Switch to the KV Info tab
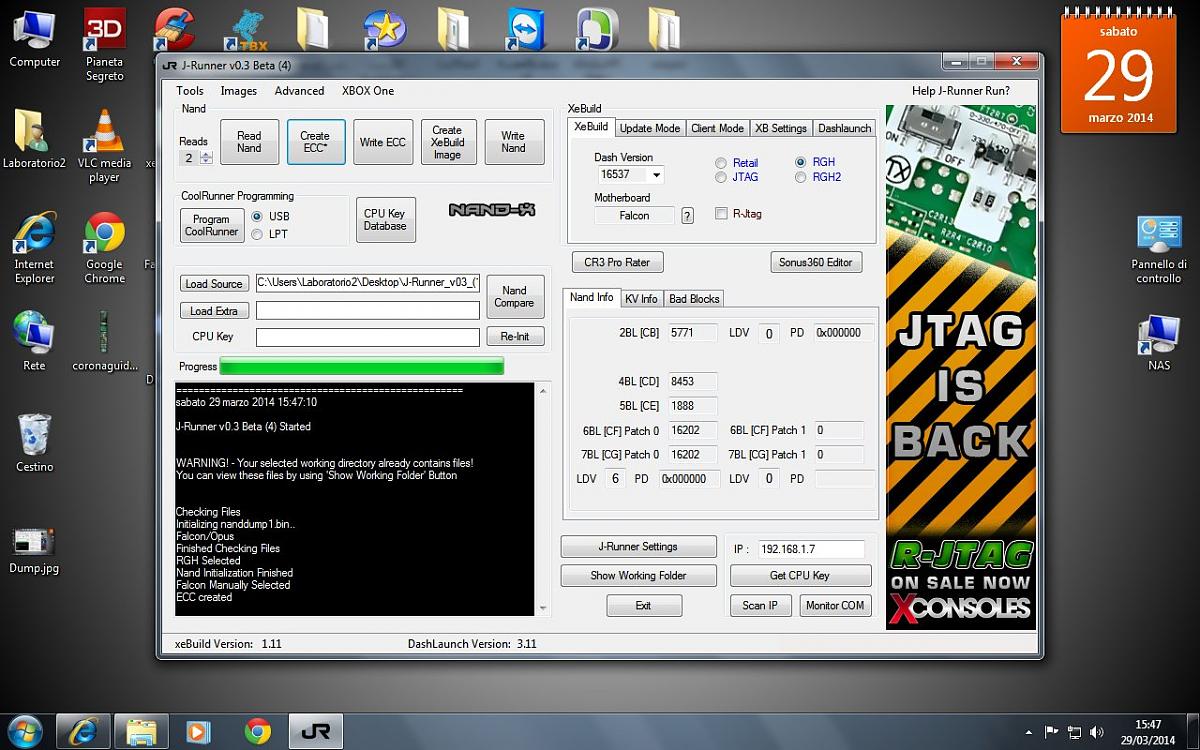The width and height of the screenshot is (1200, 750). pyautogui.click(x=641, y=299)
